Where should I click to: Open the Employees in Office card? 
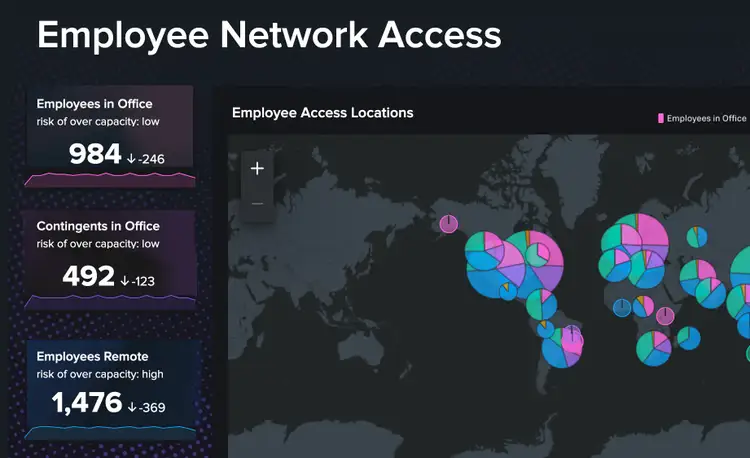tap(110, 136)
